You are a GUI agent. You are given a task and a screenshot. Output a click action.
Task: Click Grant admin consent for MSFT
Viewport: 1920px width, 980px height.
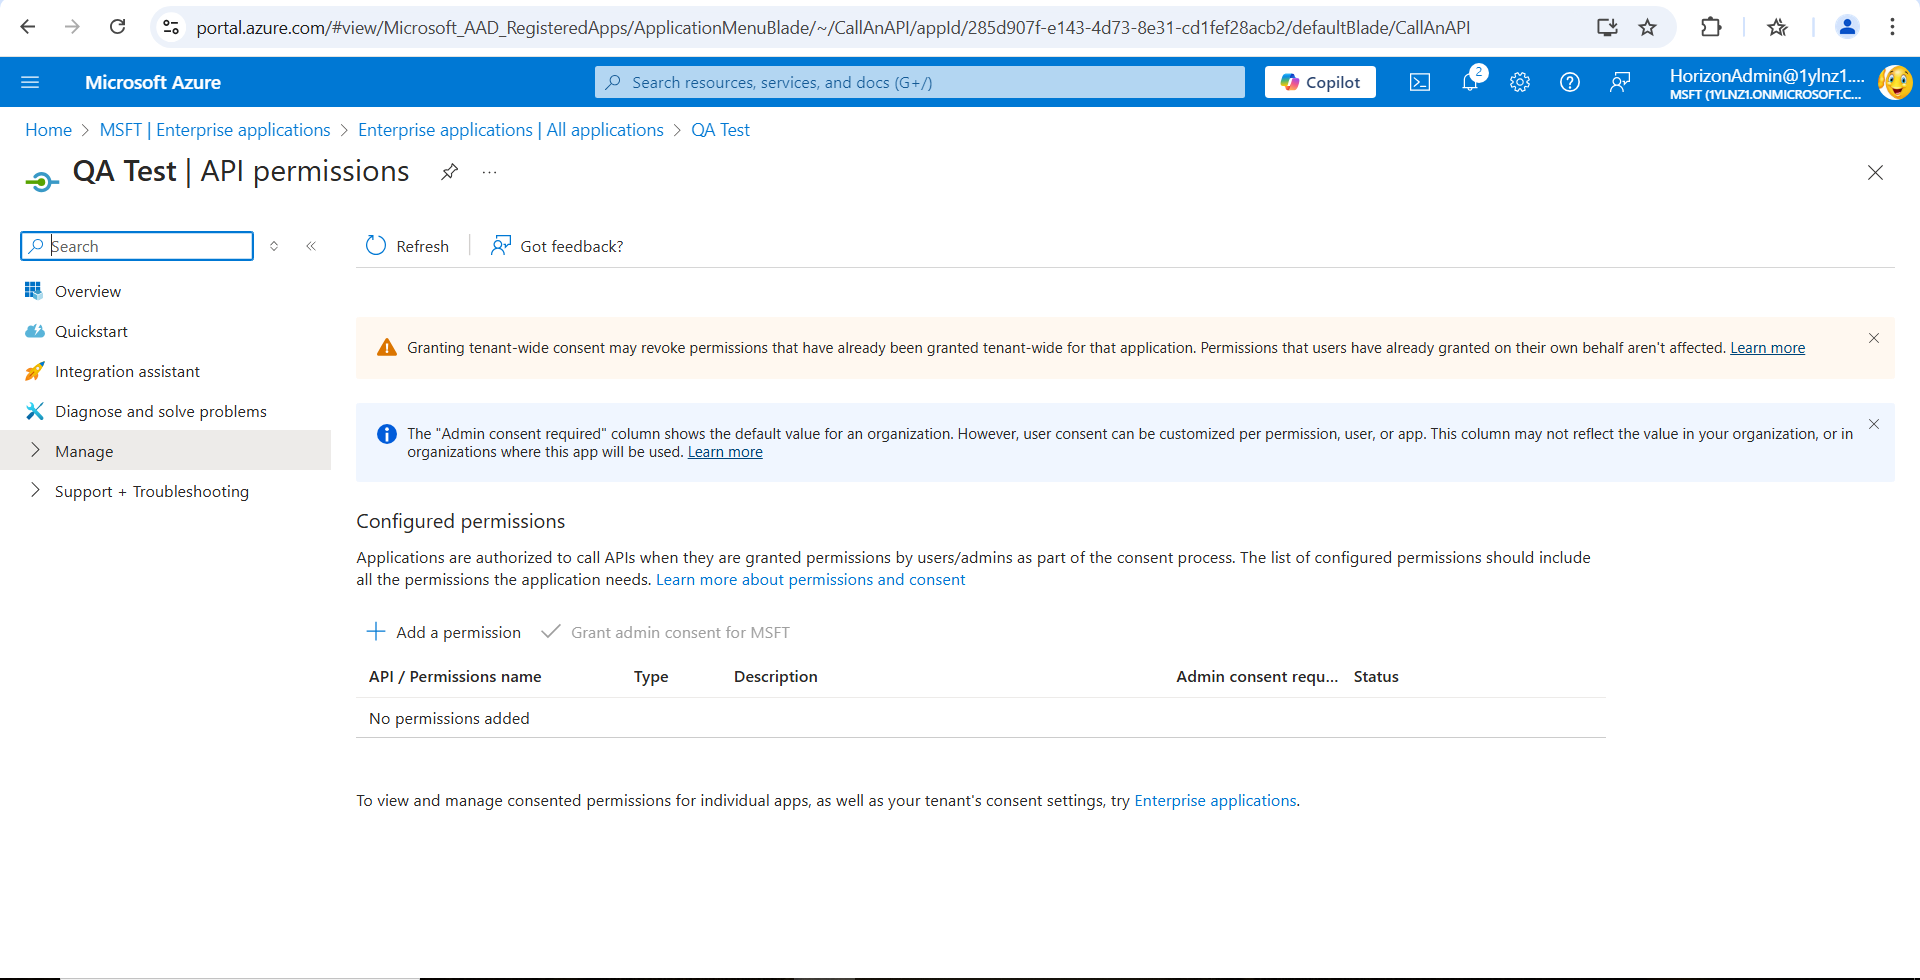(x=666, y=632)
